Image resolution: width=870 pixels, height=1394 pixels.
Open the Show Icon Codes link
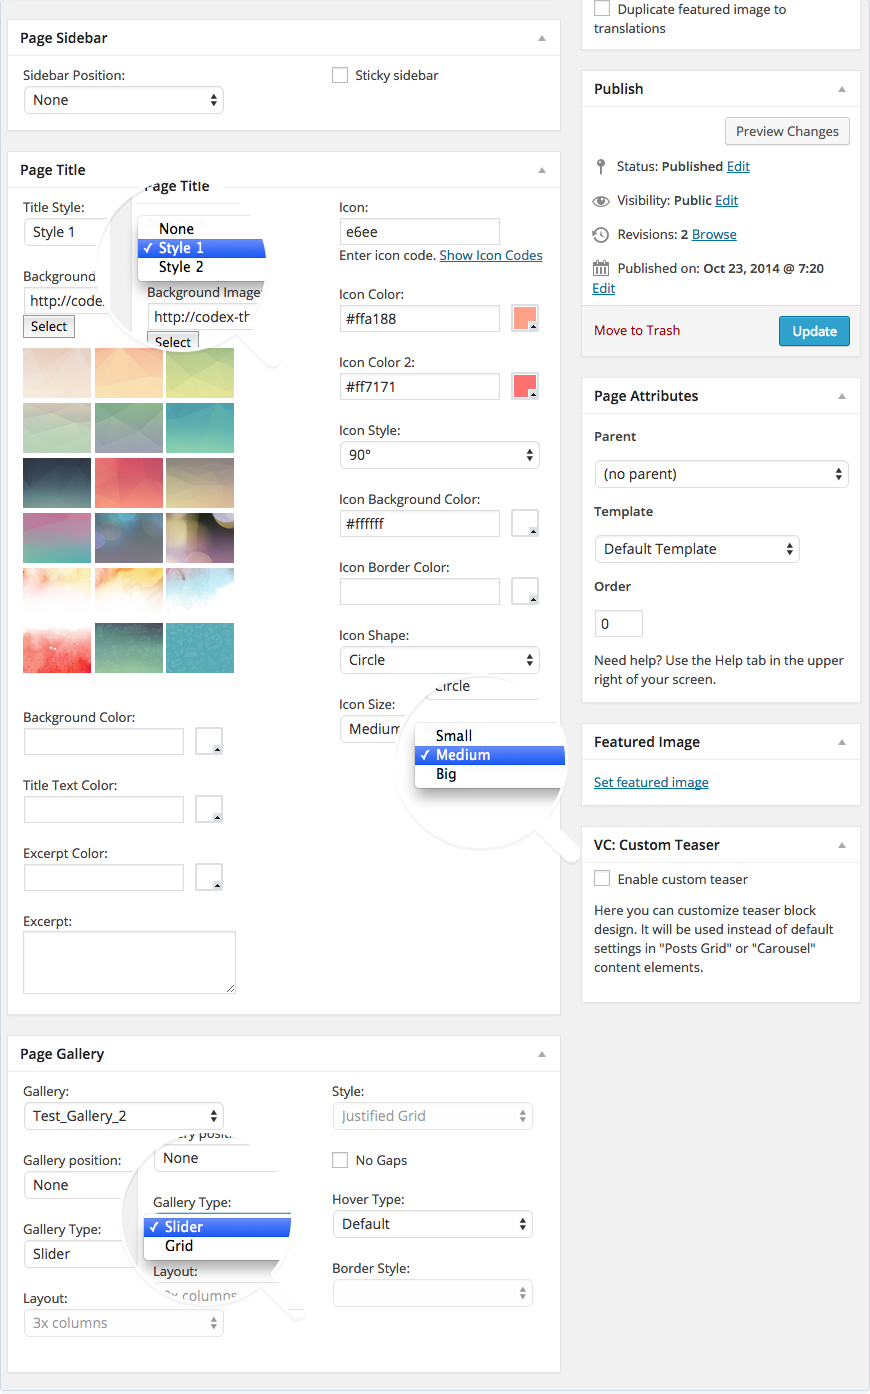[x=491, y=255]
